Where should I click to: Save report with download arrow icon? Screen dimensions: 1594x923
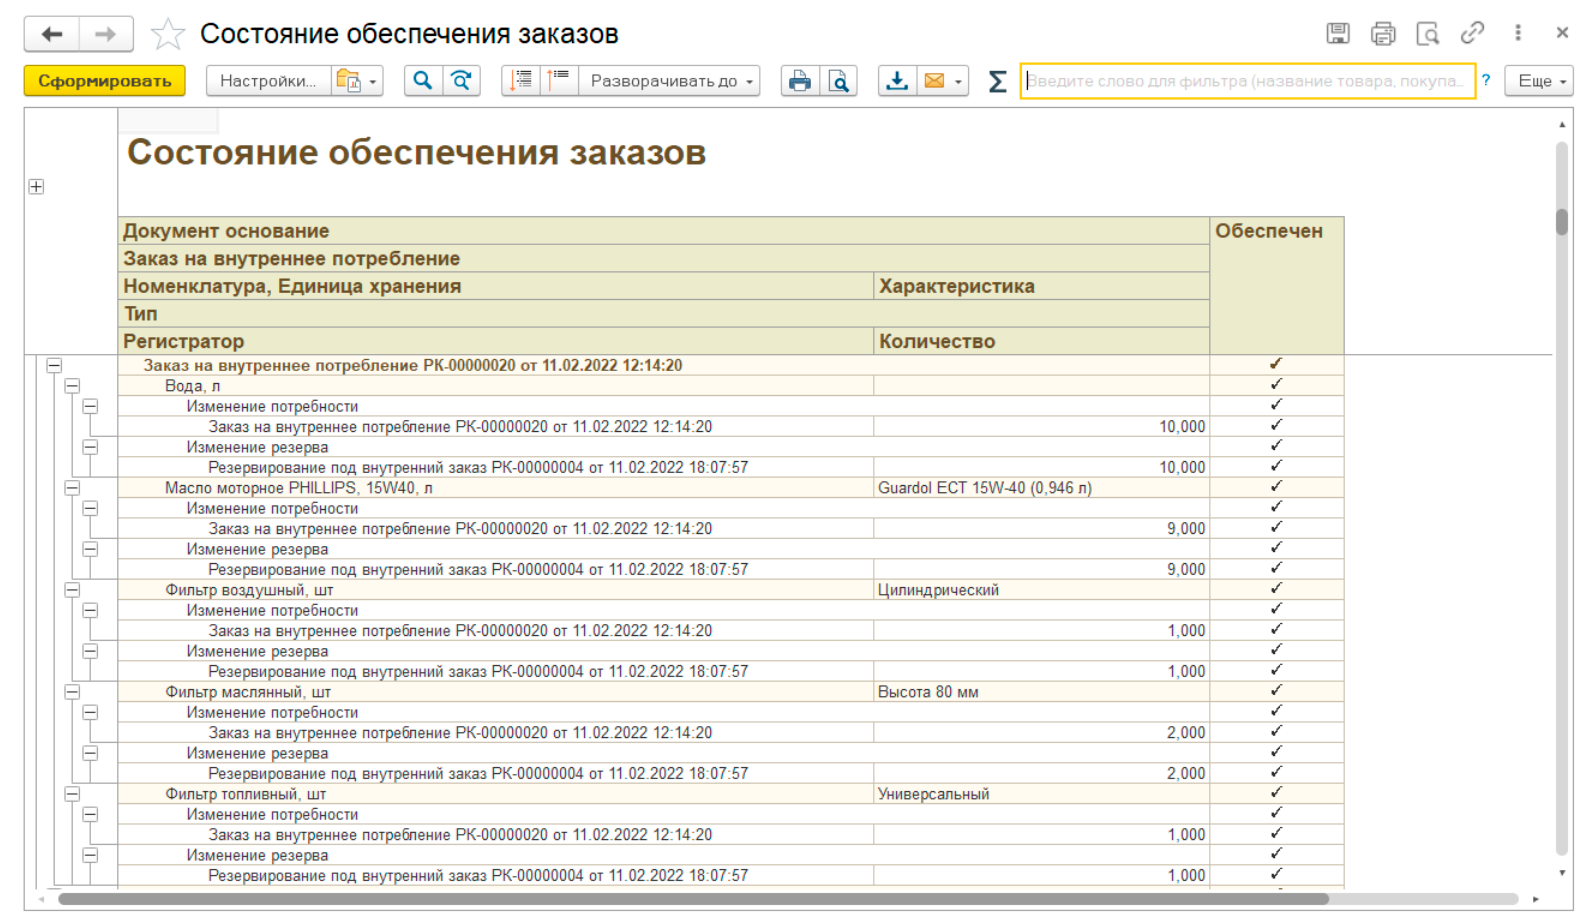(x=897, y=81)
